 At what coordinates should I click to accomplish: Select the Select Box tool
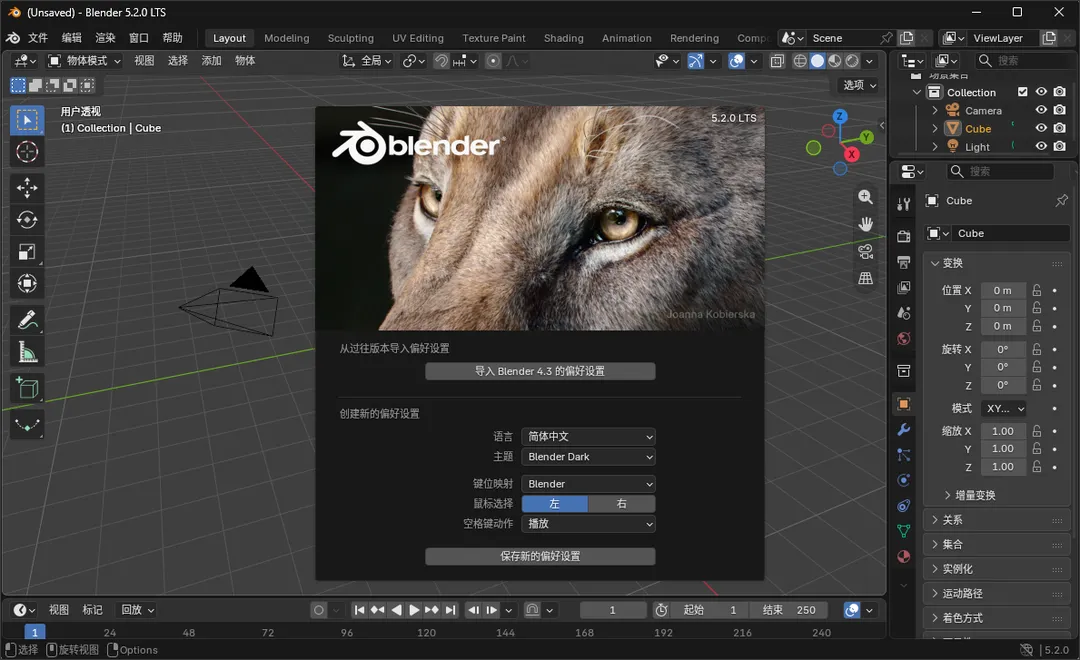(x=27, y=121)
